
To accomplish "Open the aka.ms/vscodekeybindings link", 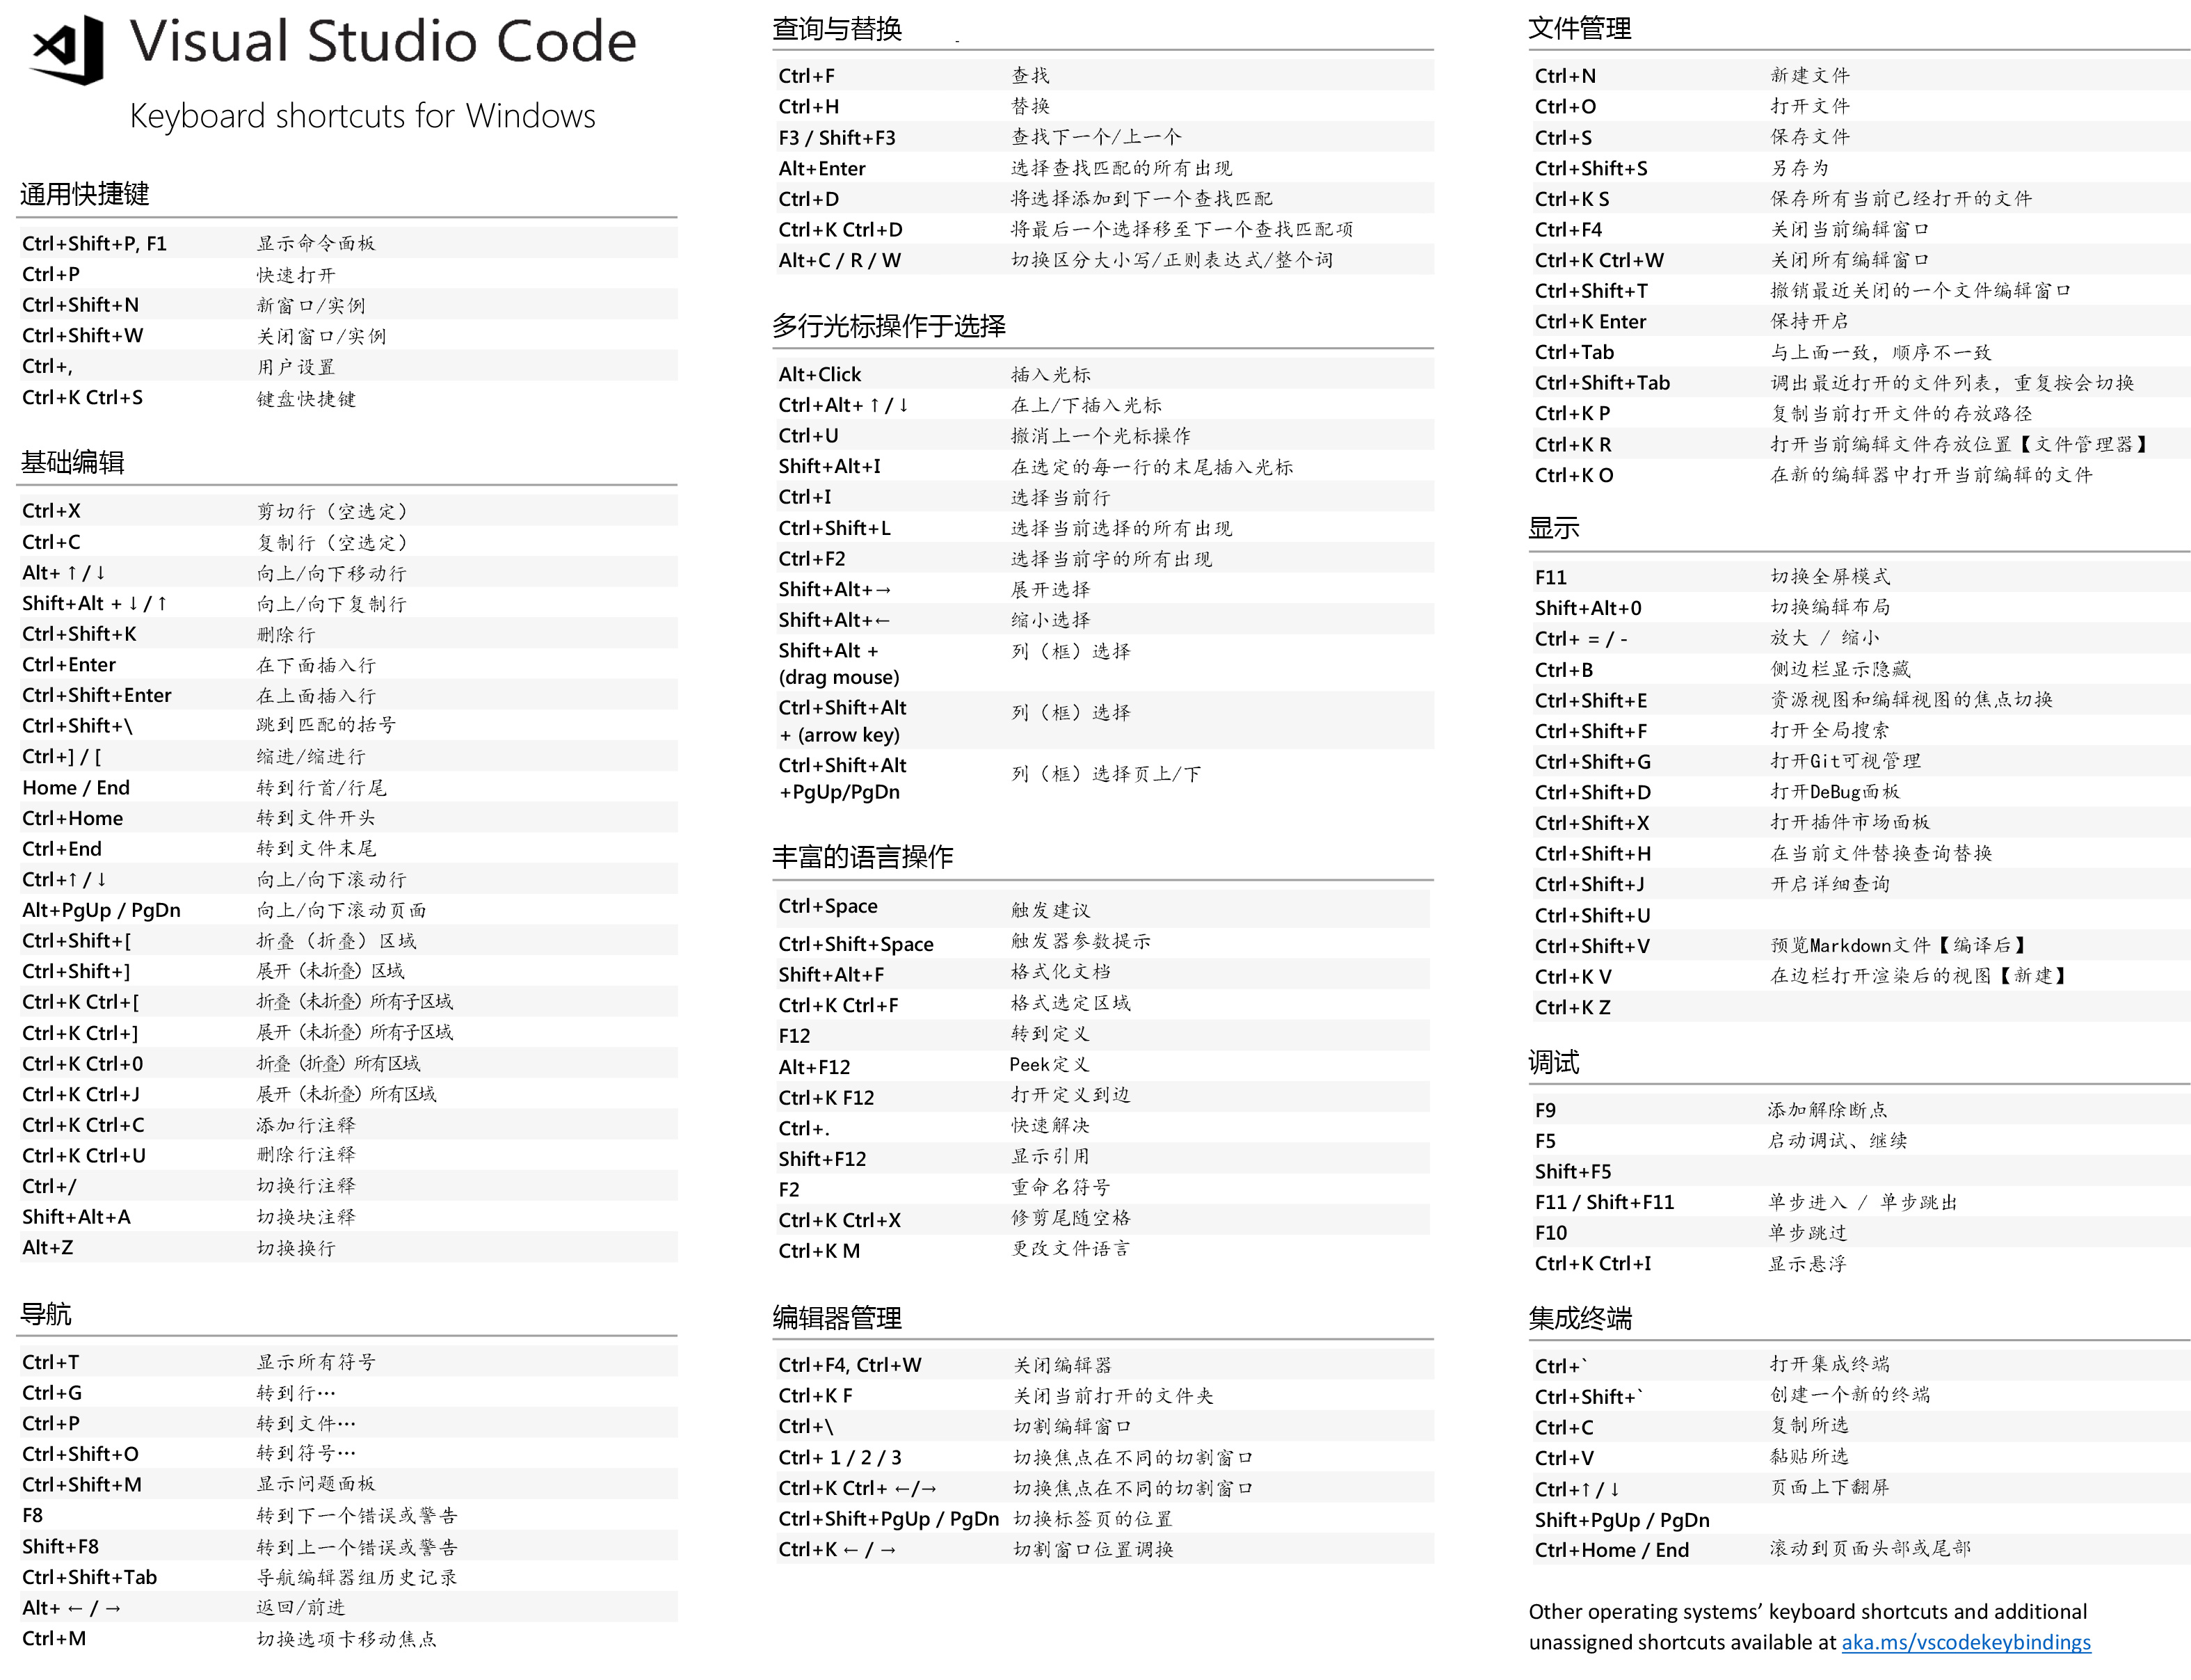I will tap(1966, 1642).
